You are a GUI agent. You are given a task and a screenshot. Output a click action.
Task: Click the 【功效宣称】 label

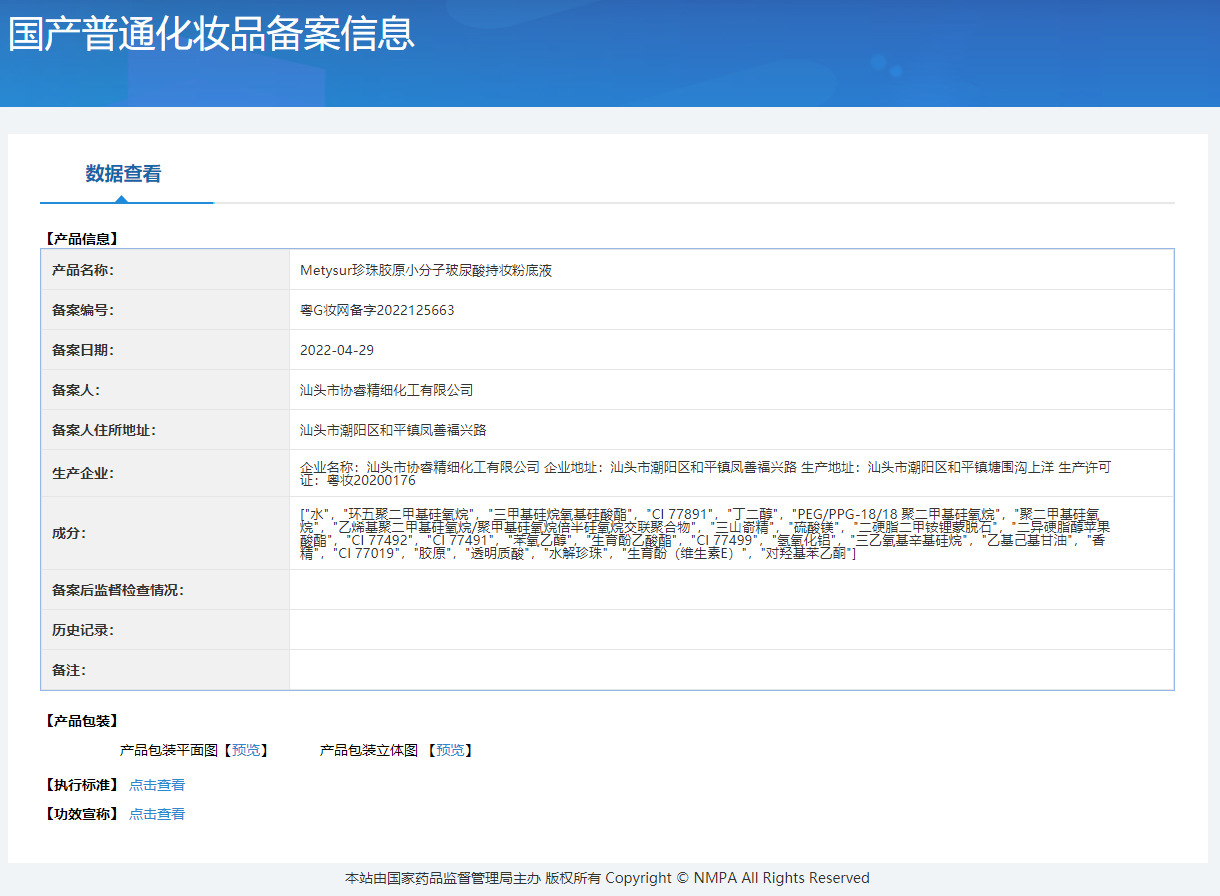click(81, 814)
